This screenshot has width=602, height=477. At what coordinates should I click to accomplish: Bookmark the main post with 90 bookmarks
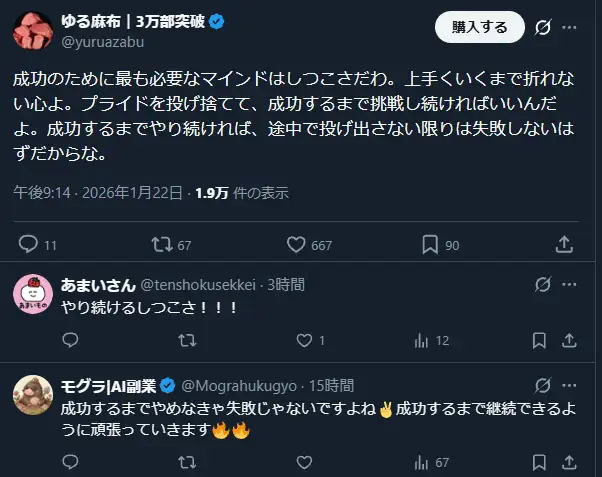click(x=429, y=244)
